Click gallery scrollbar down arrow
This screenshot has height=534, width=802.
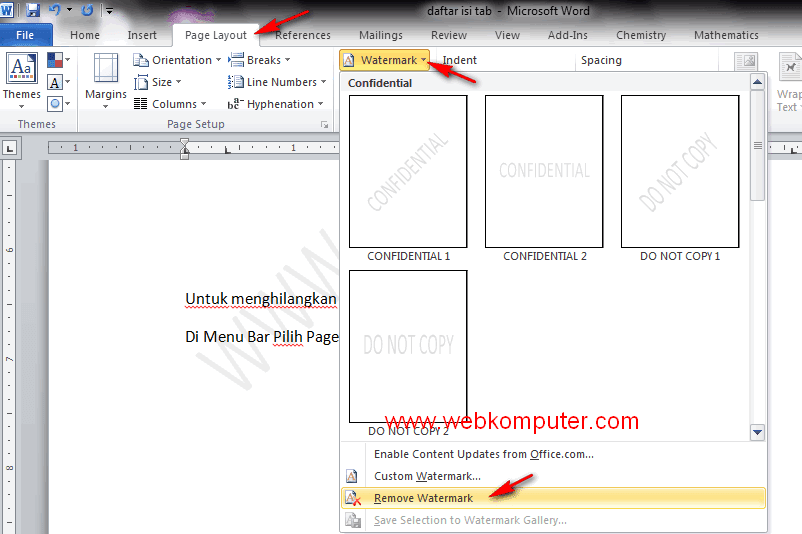(x=758, y=432)
